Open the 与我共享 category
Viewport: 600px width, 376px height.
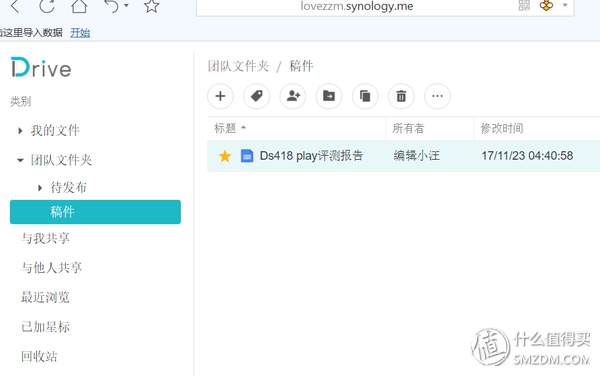(45, 238)
